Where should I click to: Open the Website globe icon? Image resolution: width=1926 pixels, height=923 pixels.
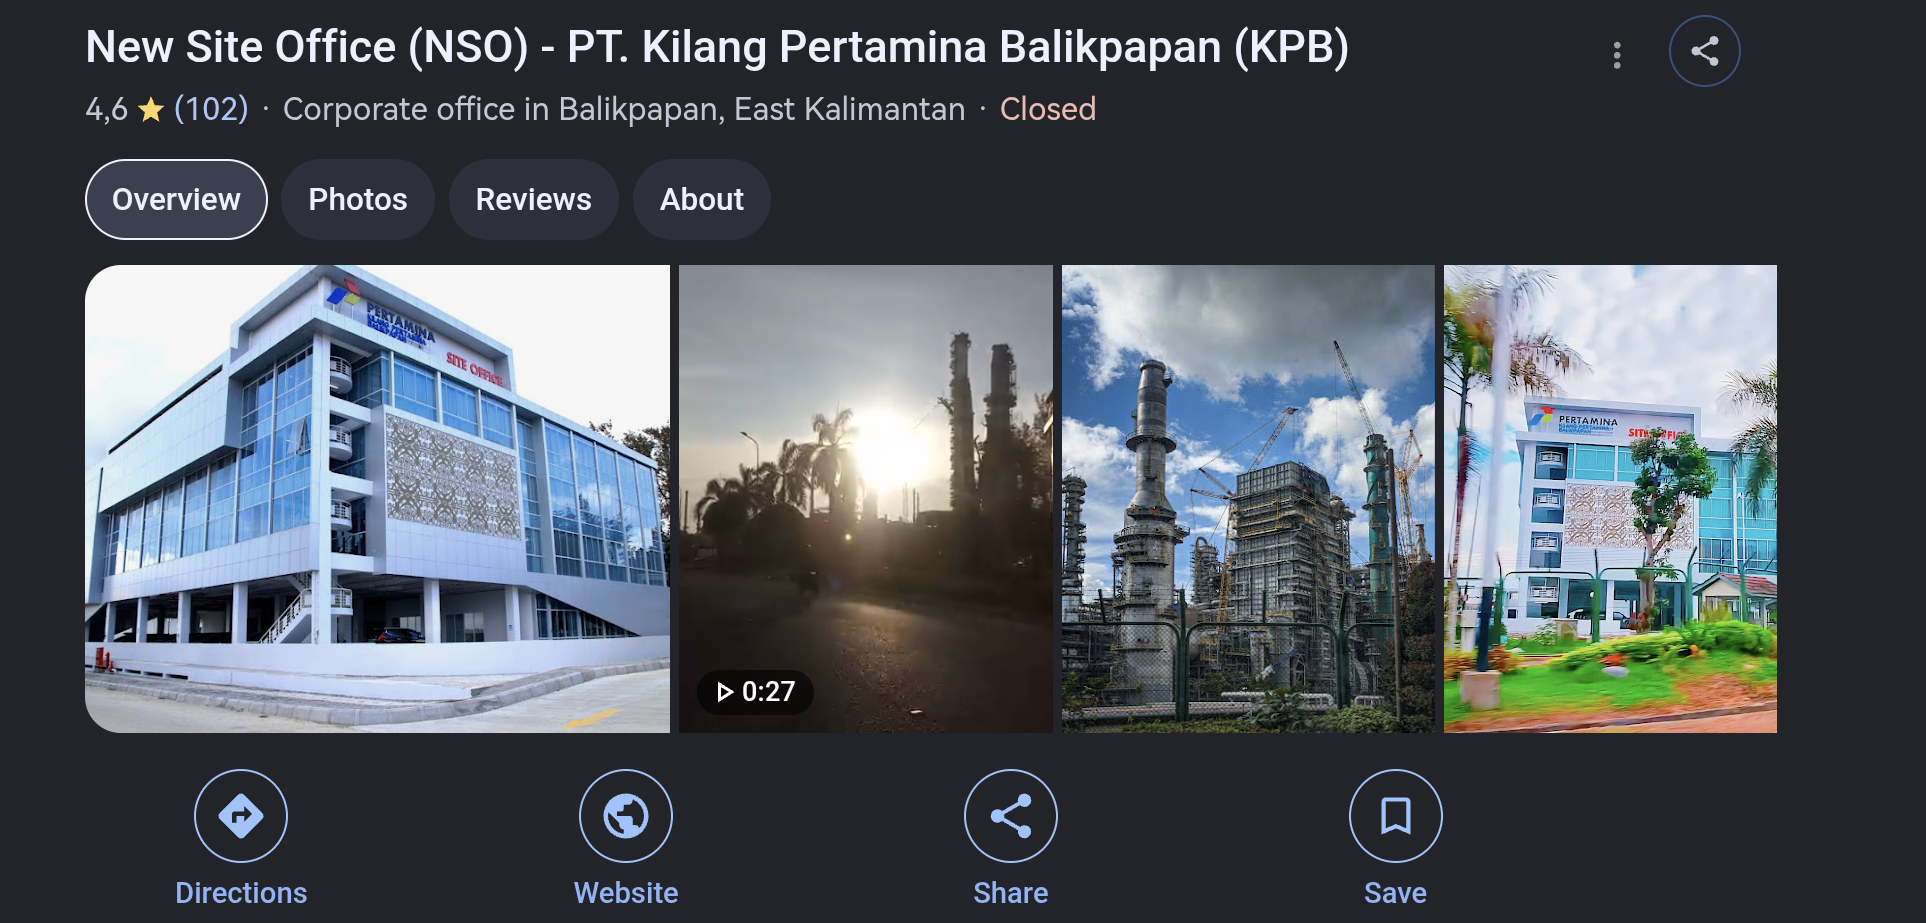click(626, 816)
